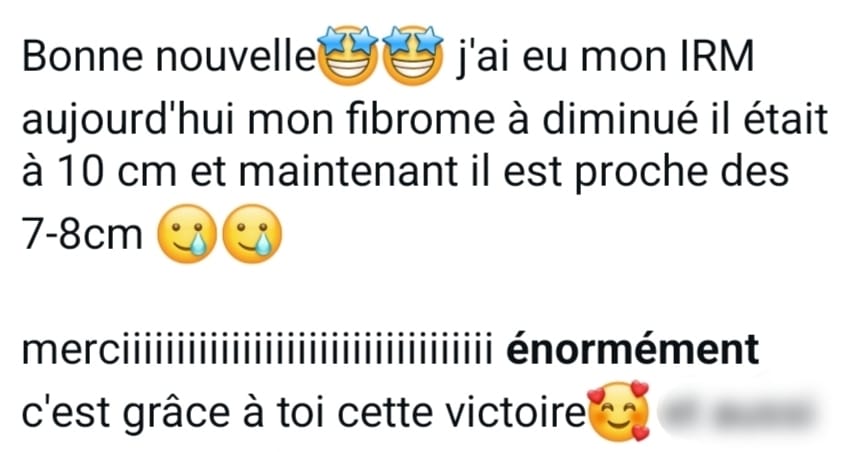Click the blurred name after the hearts emoji
Image resolution: width=855 pixels, height=452 pixels.
739,414
